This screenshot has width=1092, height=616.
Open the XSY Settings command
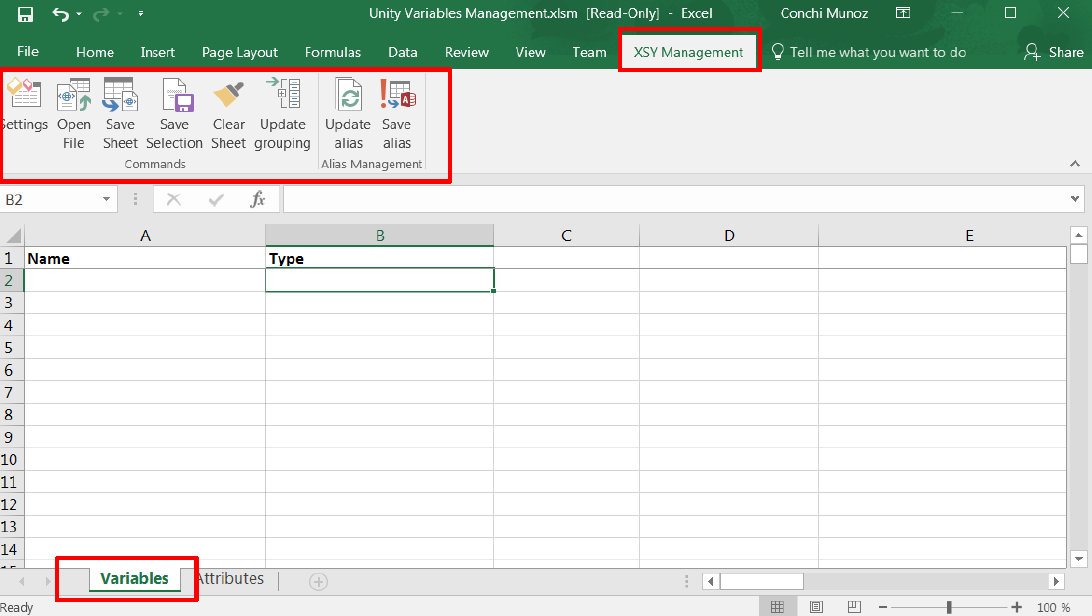click(25, 104)
